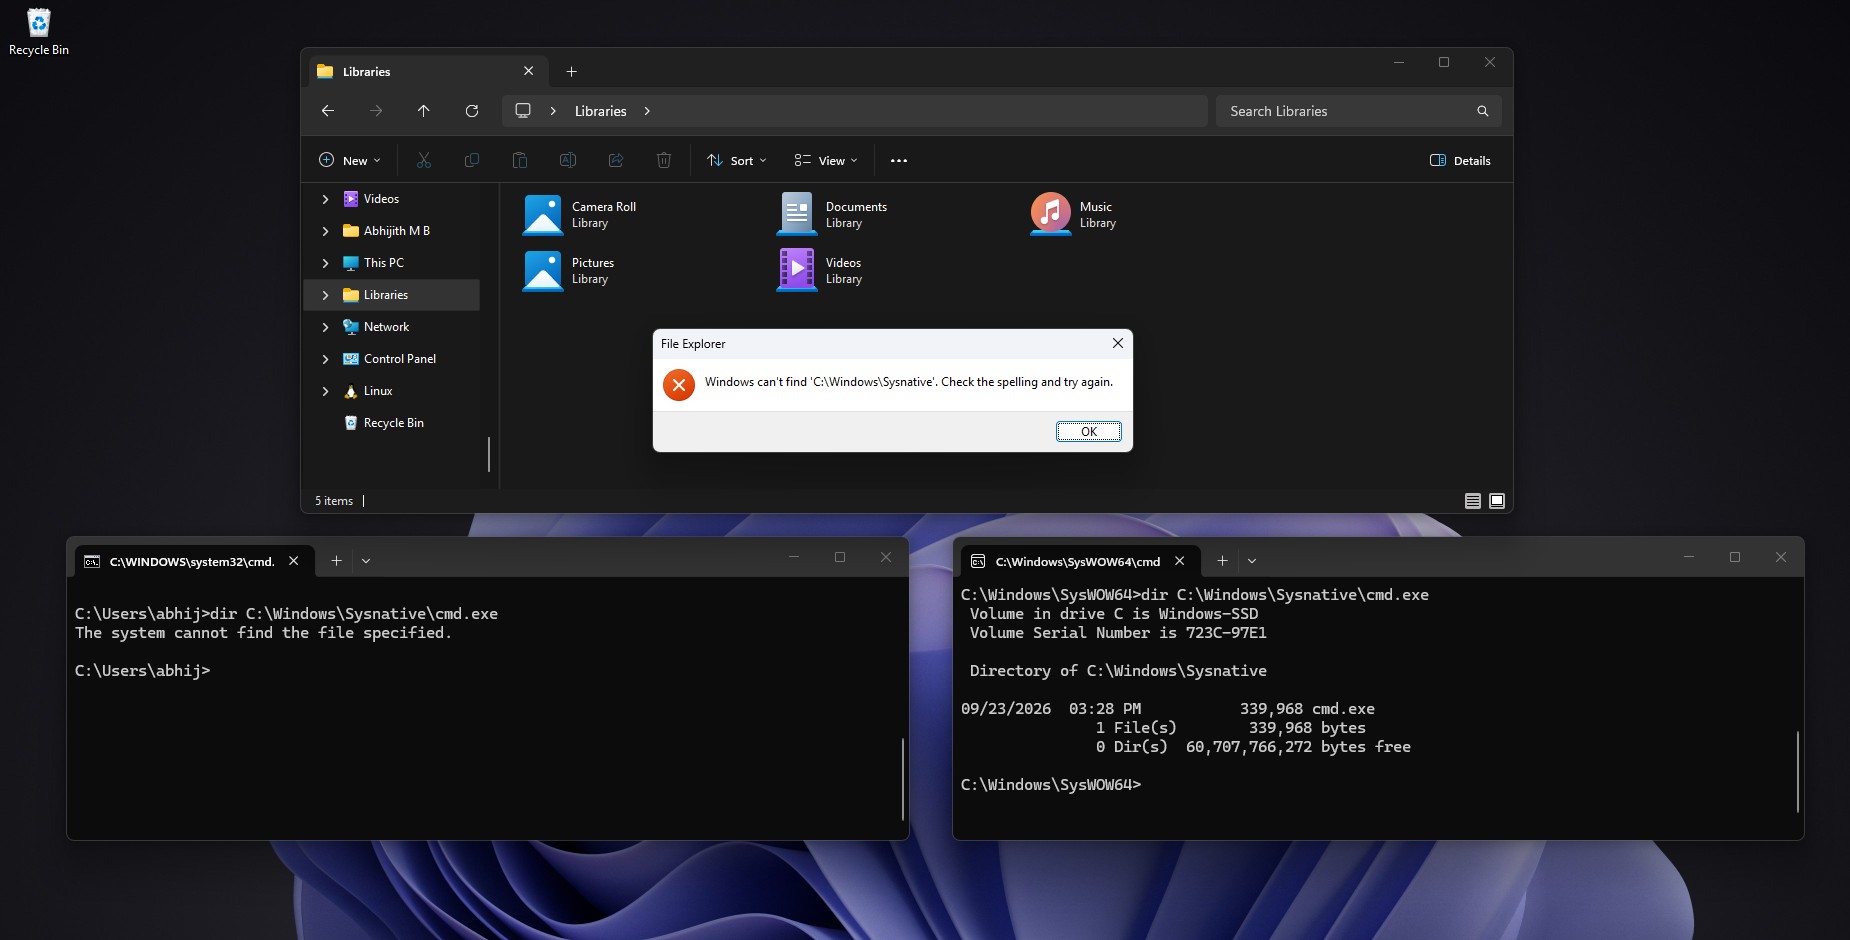Open the View dropdown
Screen dimensions: 1850x940
pos(826,160)
